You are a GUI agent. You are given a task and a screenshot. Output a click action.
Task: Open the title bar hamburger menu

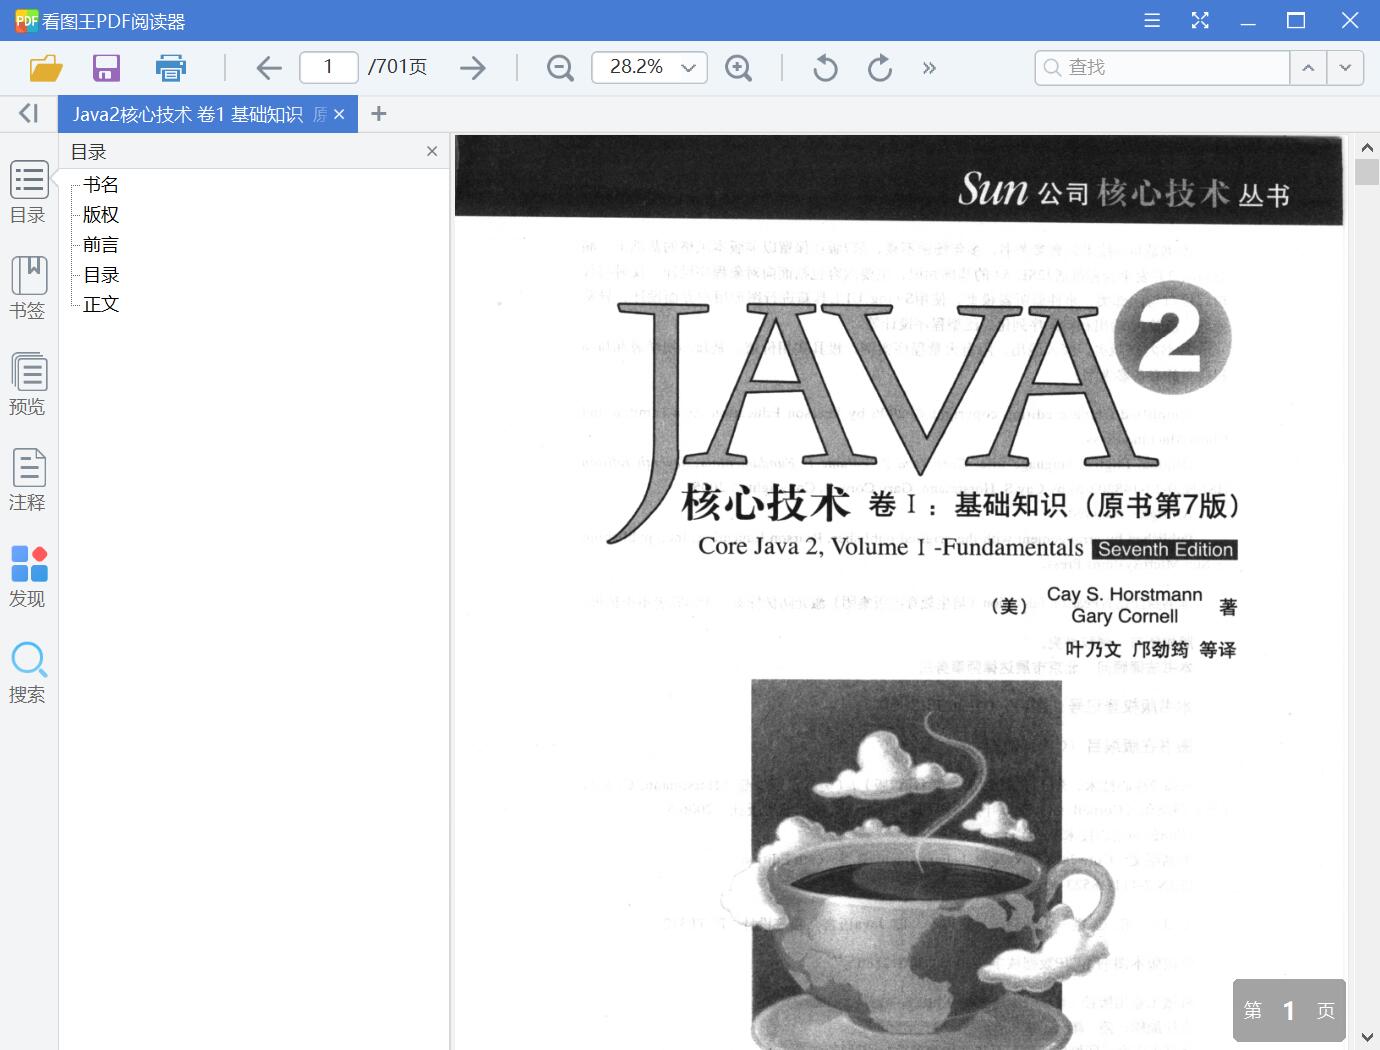point(1152,20)
